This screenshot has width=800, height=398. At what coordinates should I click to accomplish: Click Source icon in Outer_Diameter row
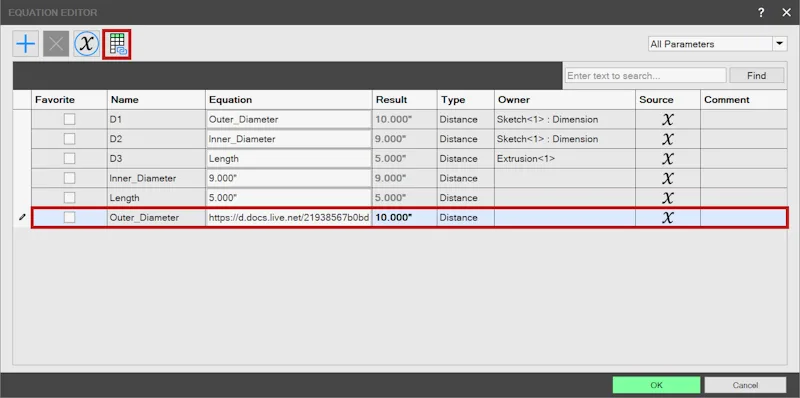click(667, 217)
